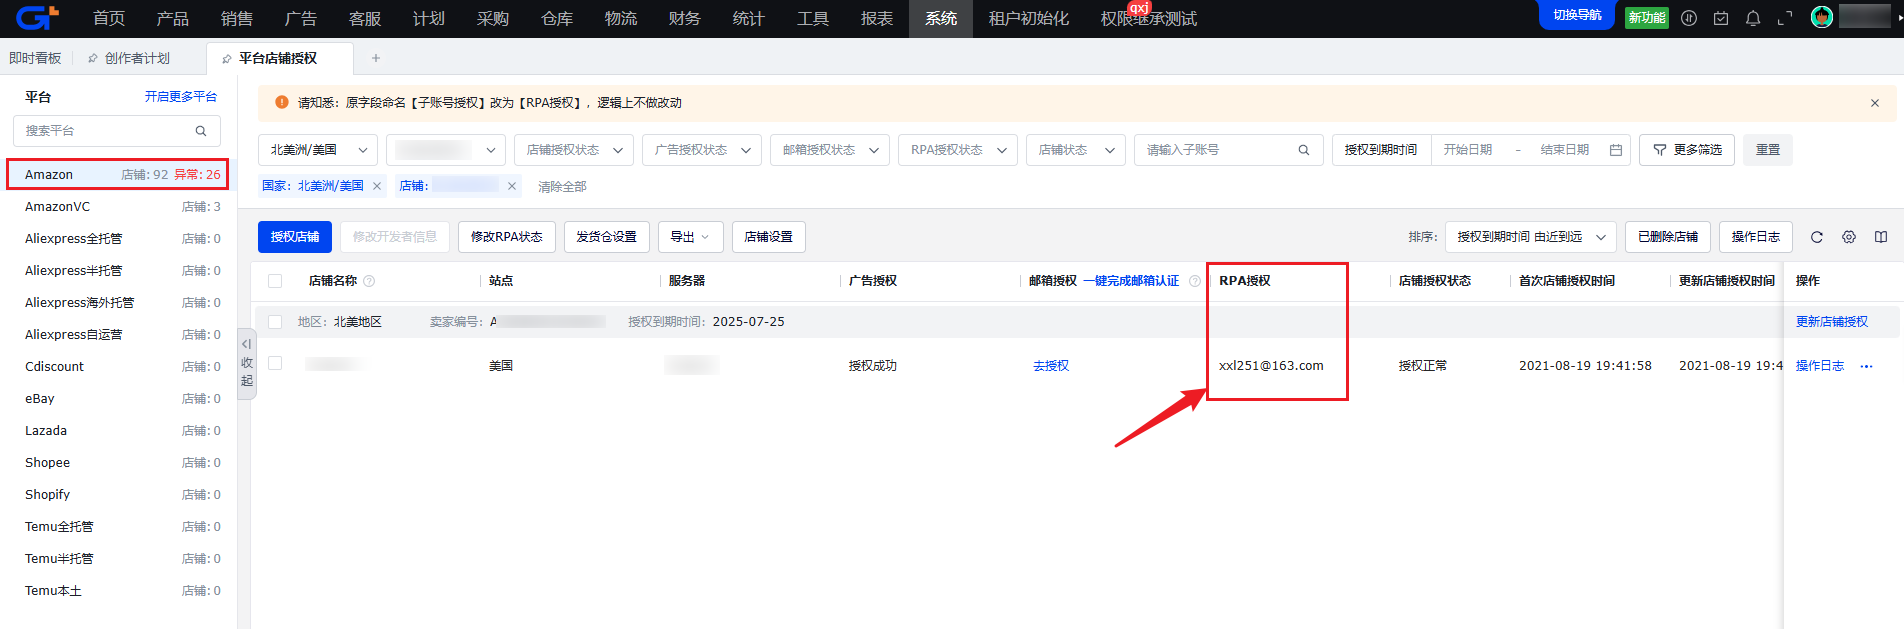The image size is (1904, 629).
Task: Open the 租户初始化 menu
Action: 1029,18
